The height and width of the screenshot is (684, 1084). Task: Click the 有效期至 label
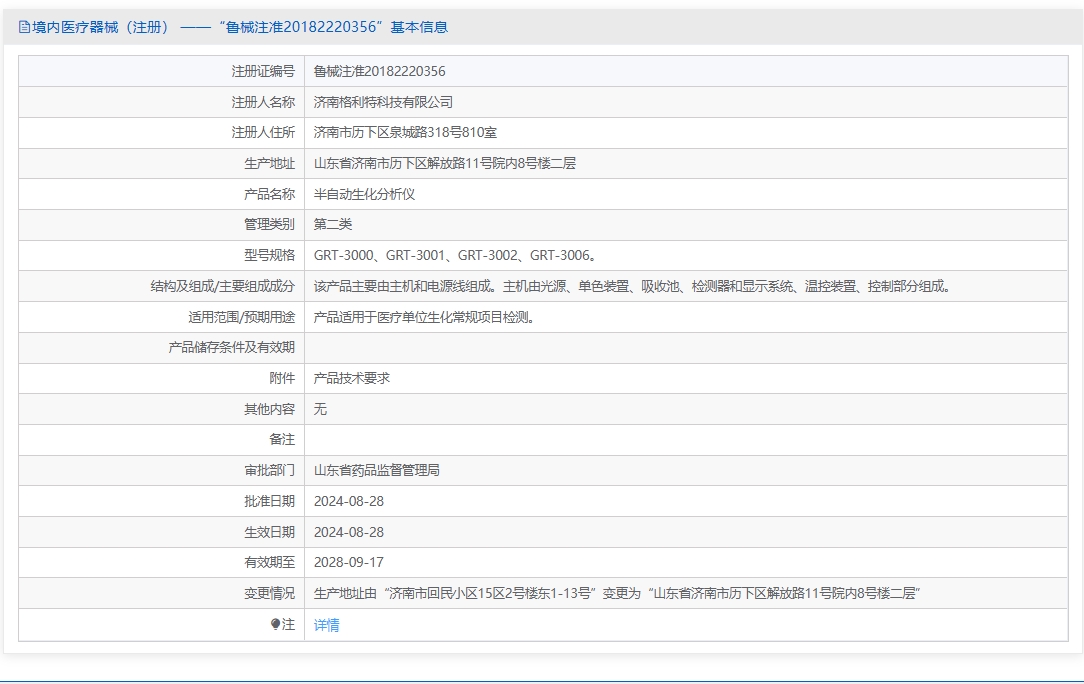pos(269,562)
